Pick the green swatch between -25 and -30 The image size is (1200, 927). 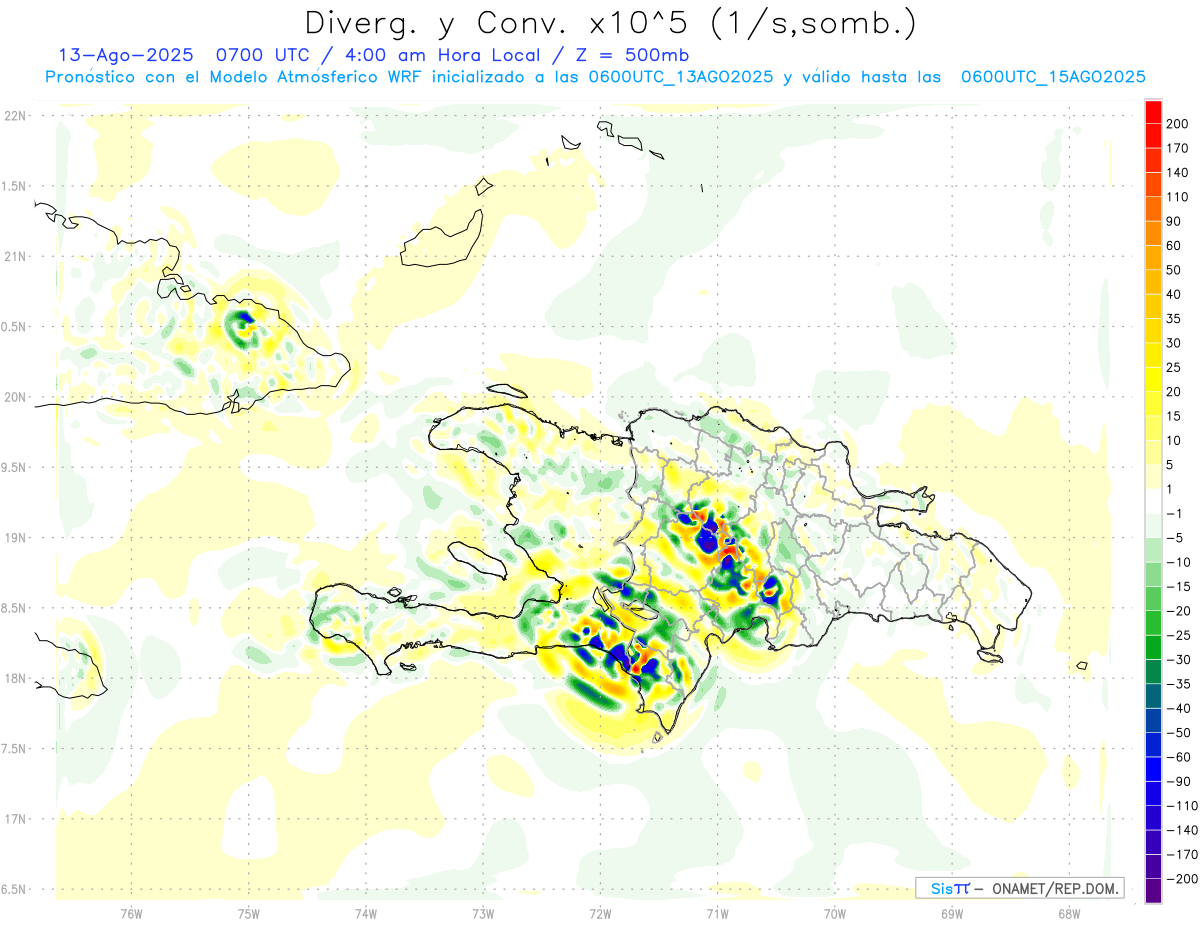(x=1153, y=647)
